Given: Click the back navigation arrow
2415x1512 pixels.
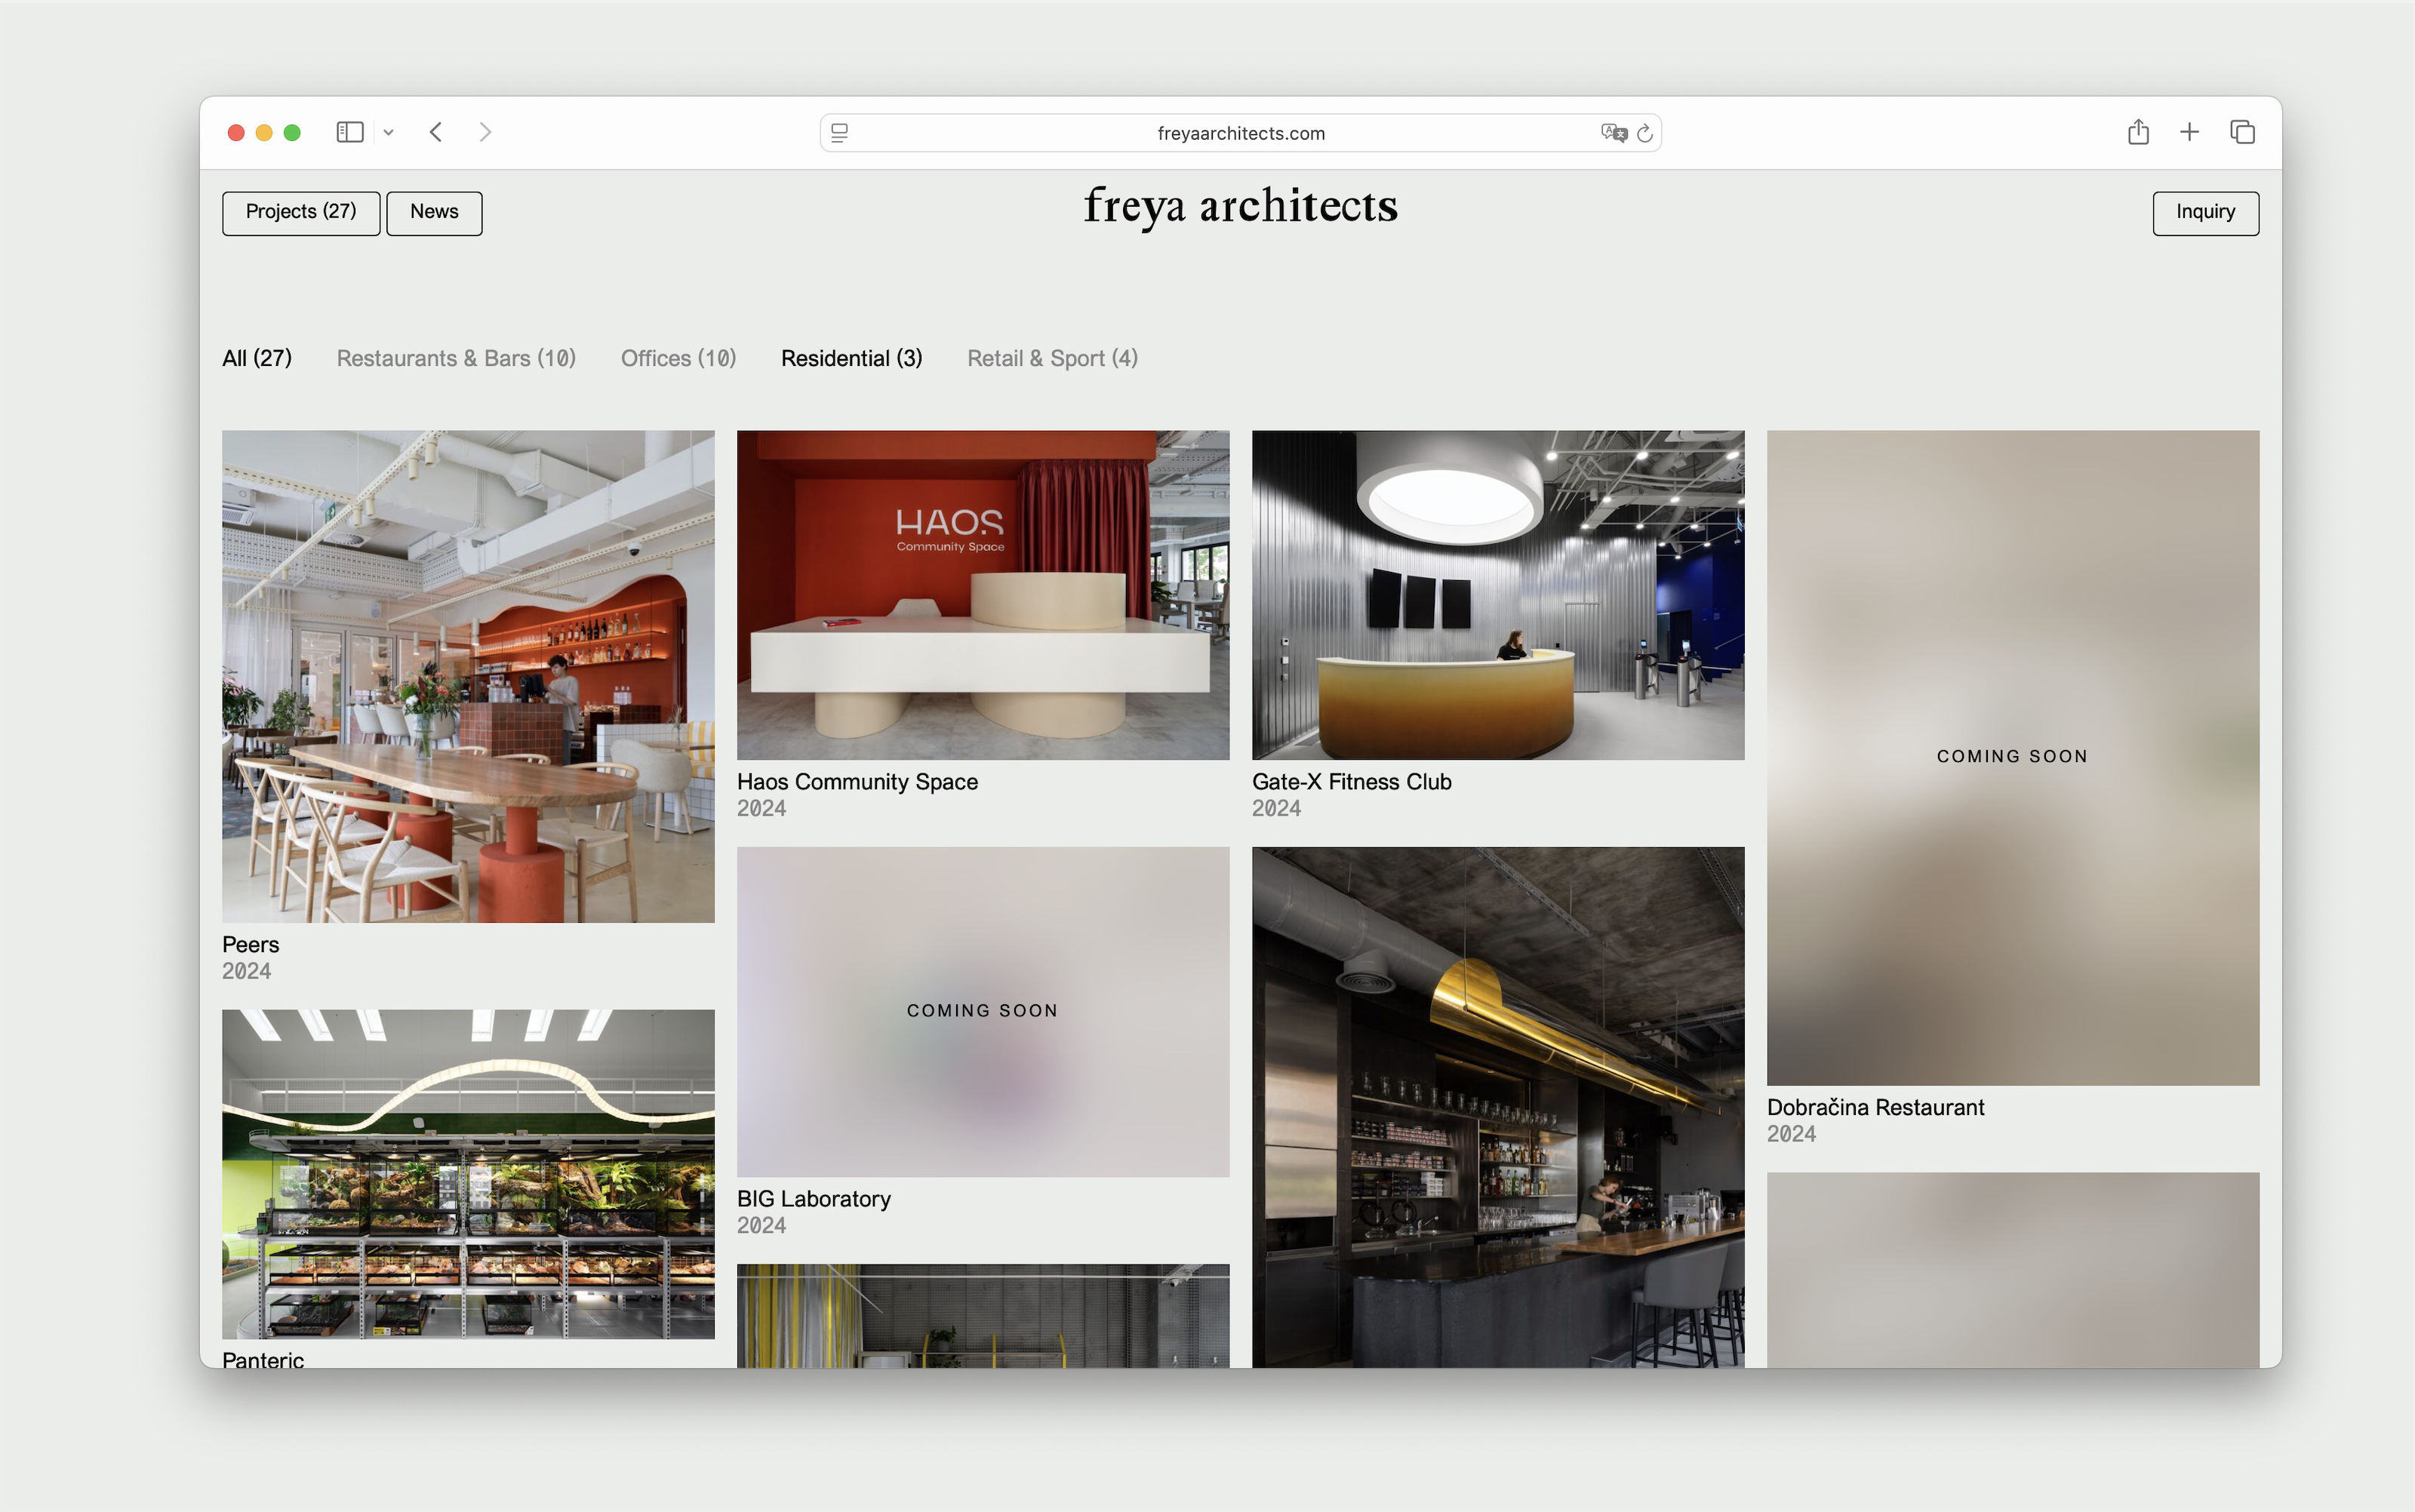Looking at the screenshot, I should tap(436, 132).
